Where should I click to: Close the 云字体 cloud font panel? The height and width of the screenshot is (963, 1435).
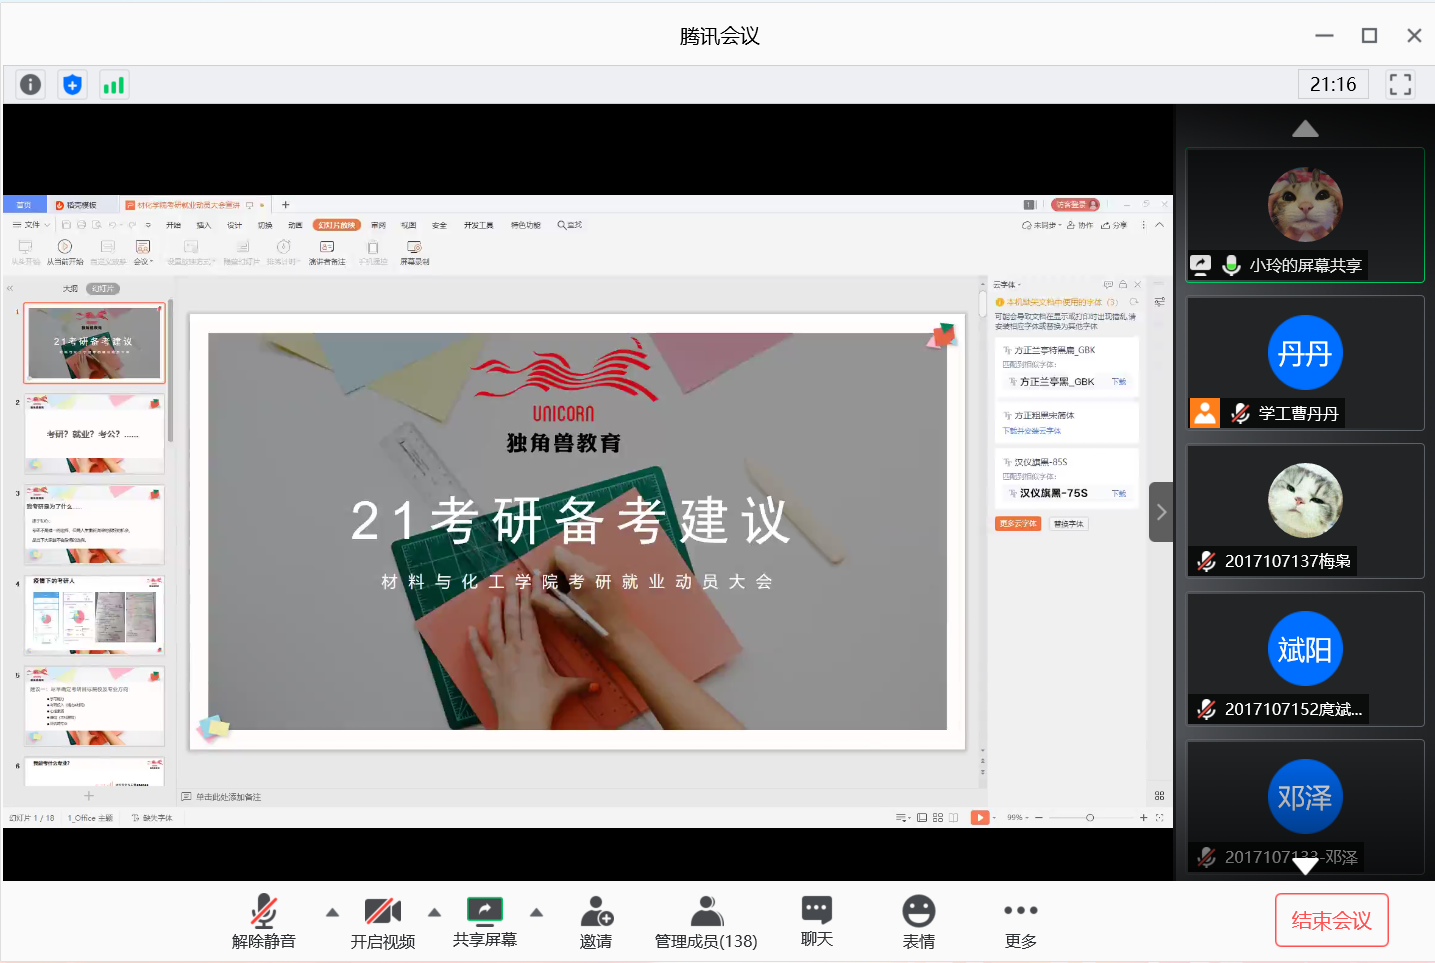(x=1137, y=285)
